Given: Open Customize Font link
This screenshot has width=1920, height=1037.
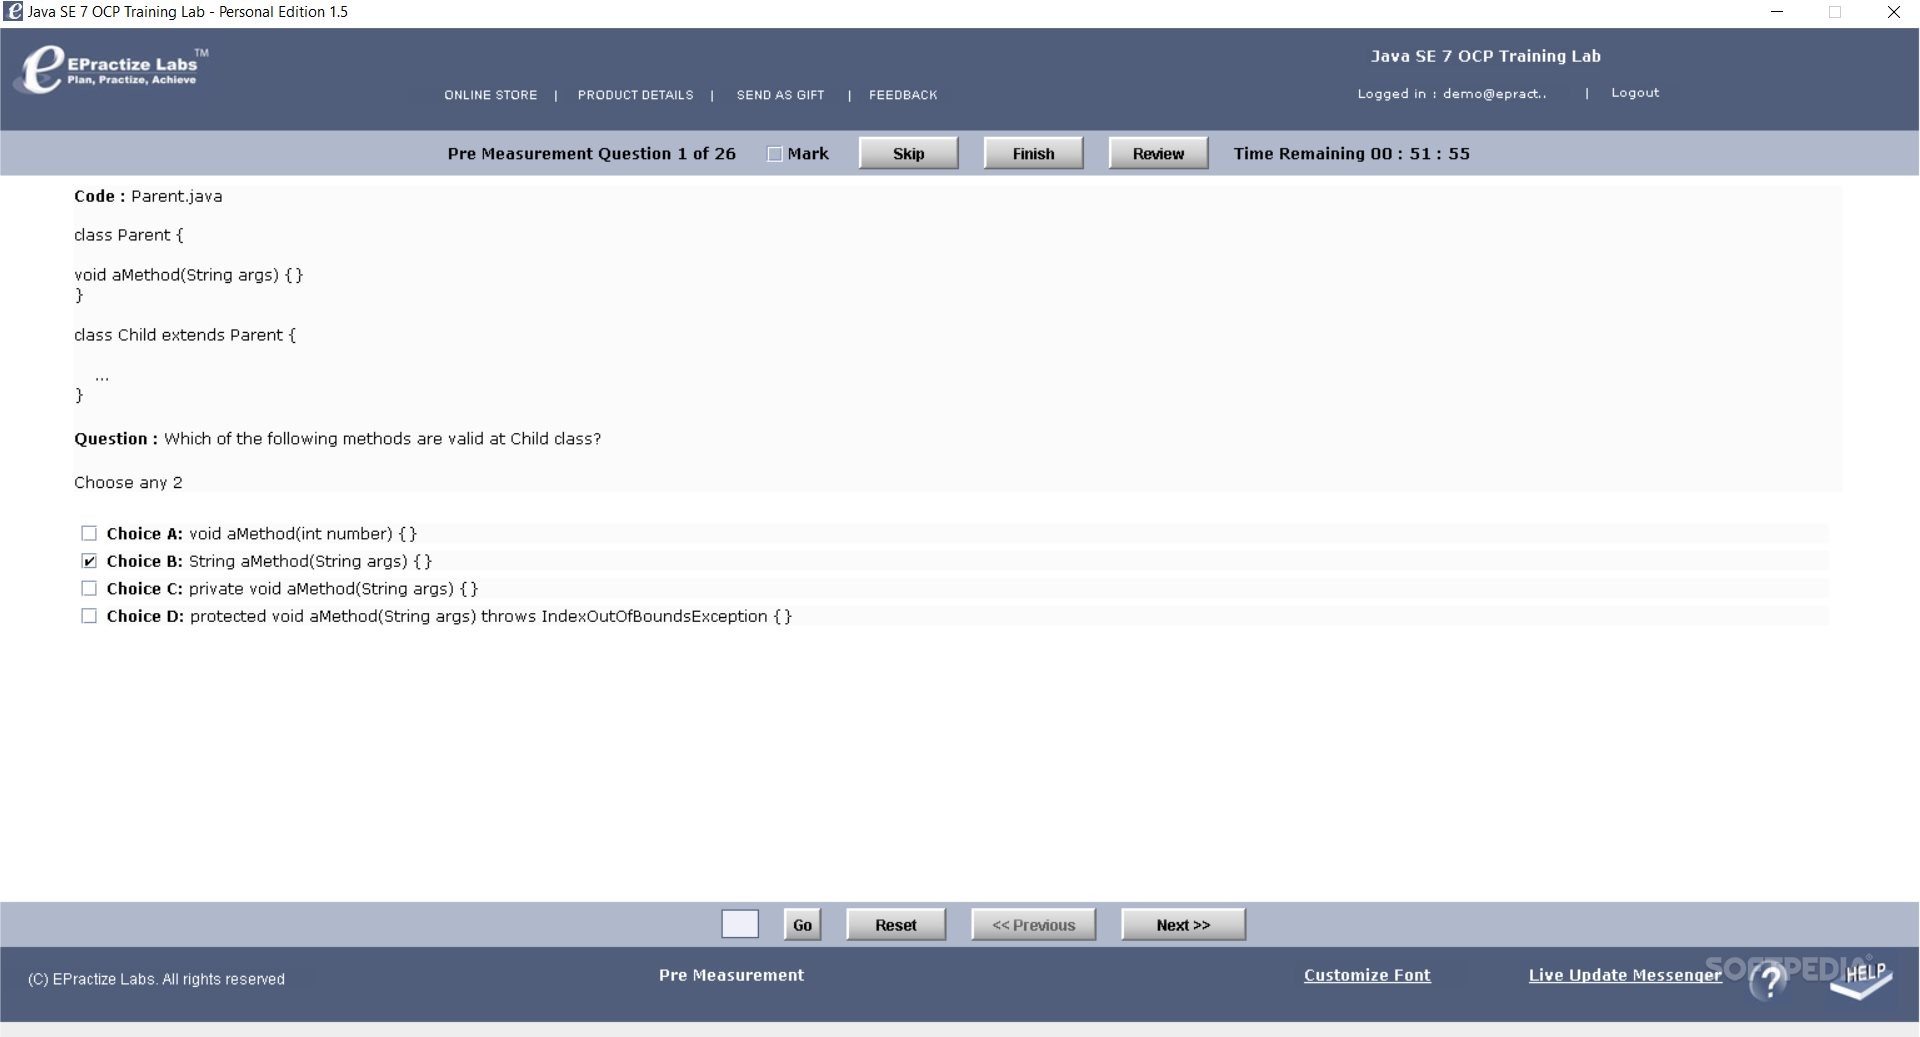Looking at the screenshot, I should coord(1367,975).
